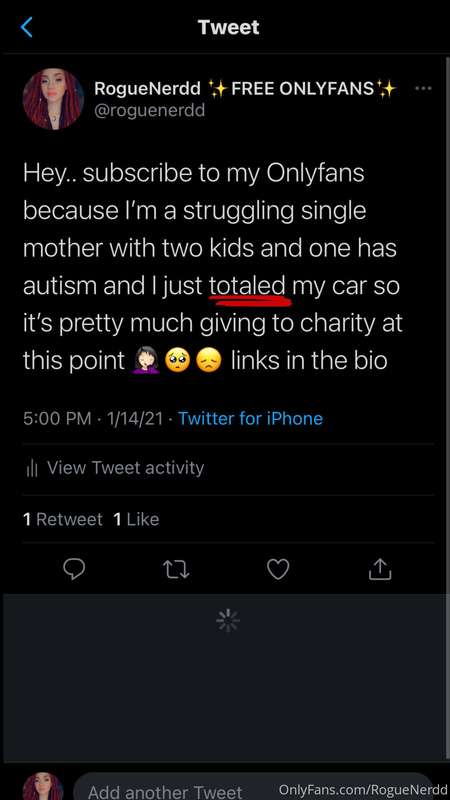Tap the bar chart analytics icon
The height and width of the screenshot is (800, 450).
coord(32,468)
